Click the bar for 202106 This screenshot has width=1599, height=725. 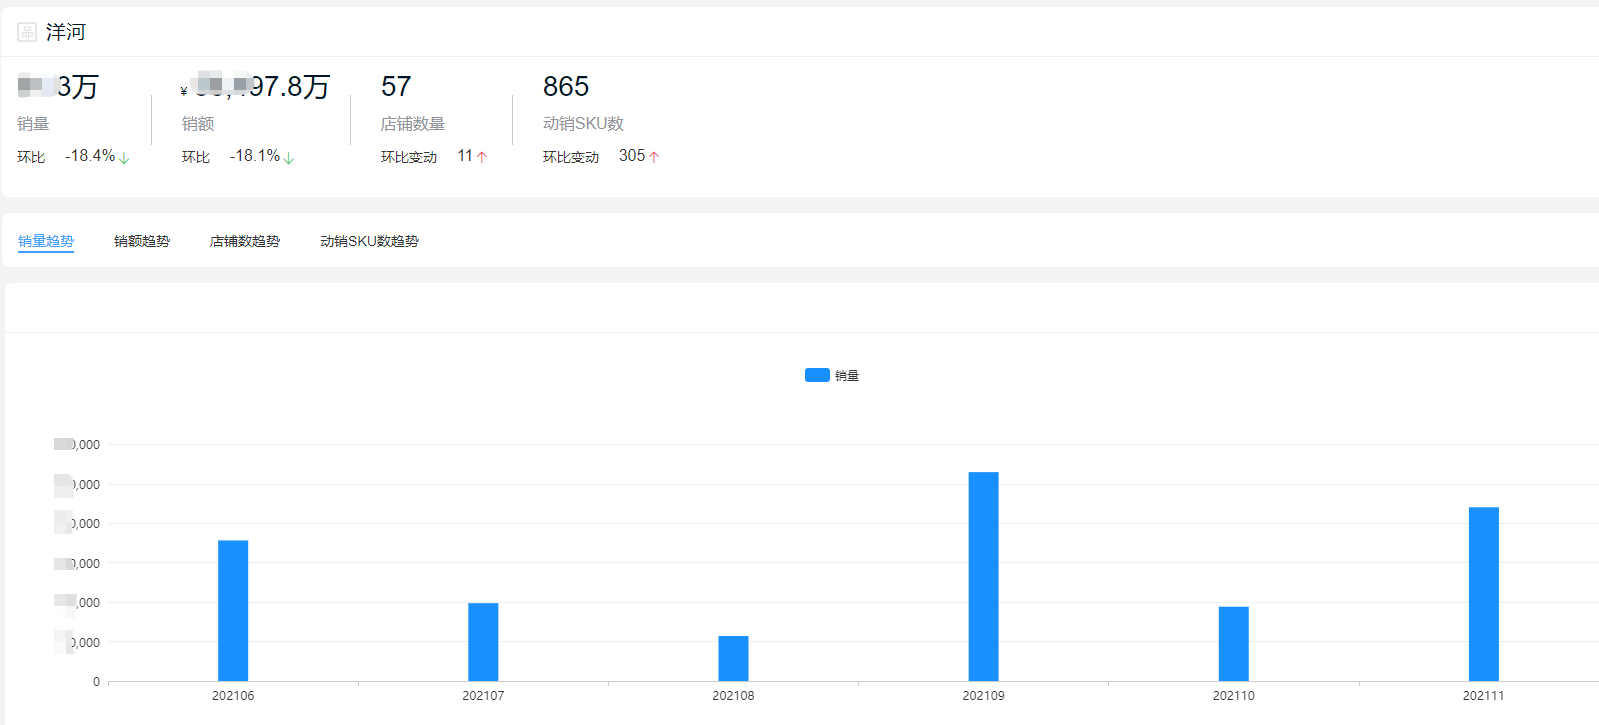[233, 610]
